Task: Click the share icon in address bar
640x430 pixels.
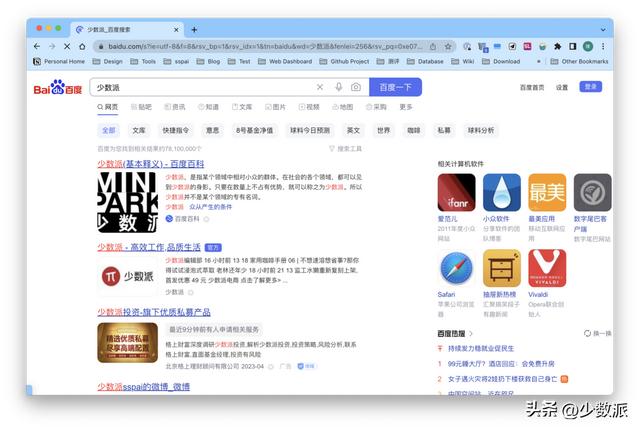Action: (x=433, y=47)
